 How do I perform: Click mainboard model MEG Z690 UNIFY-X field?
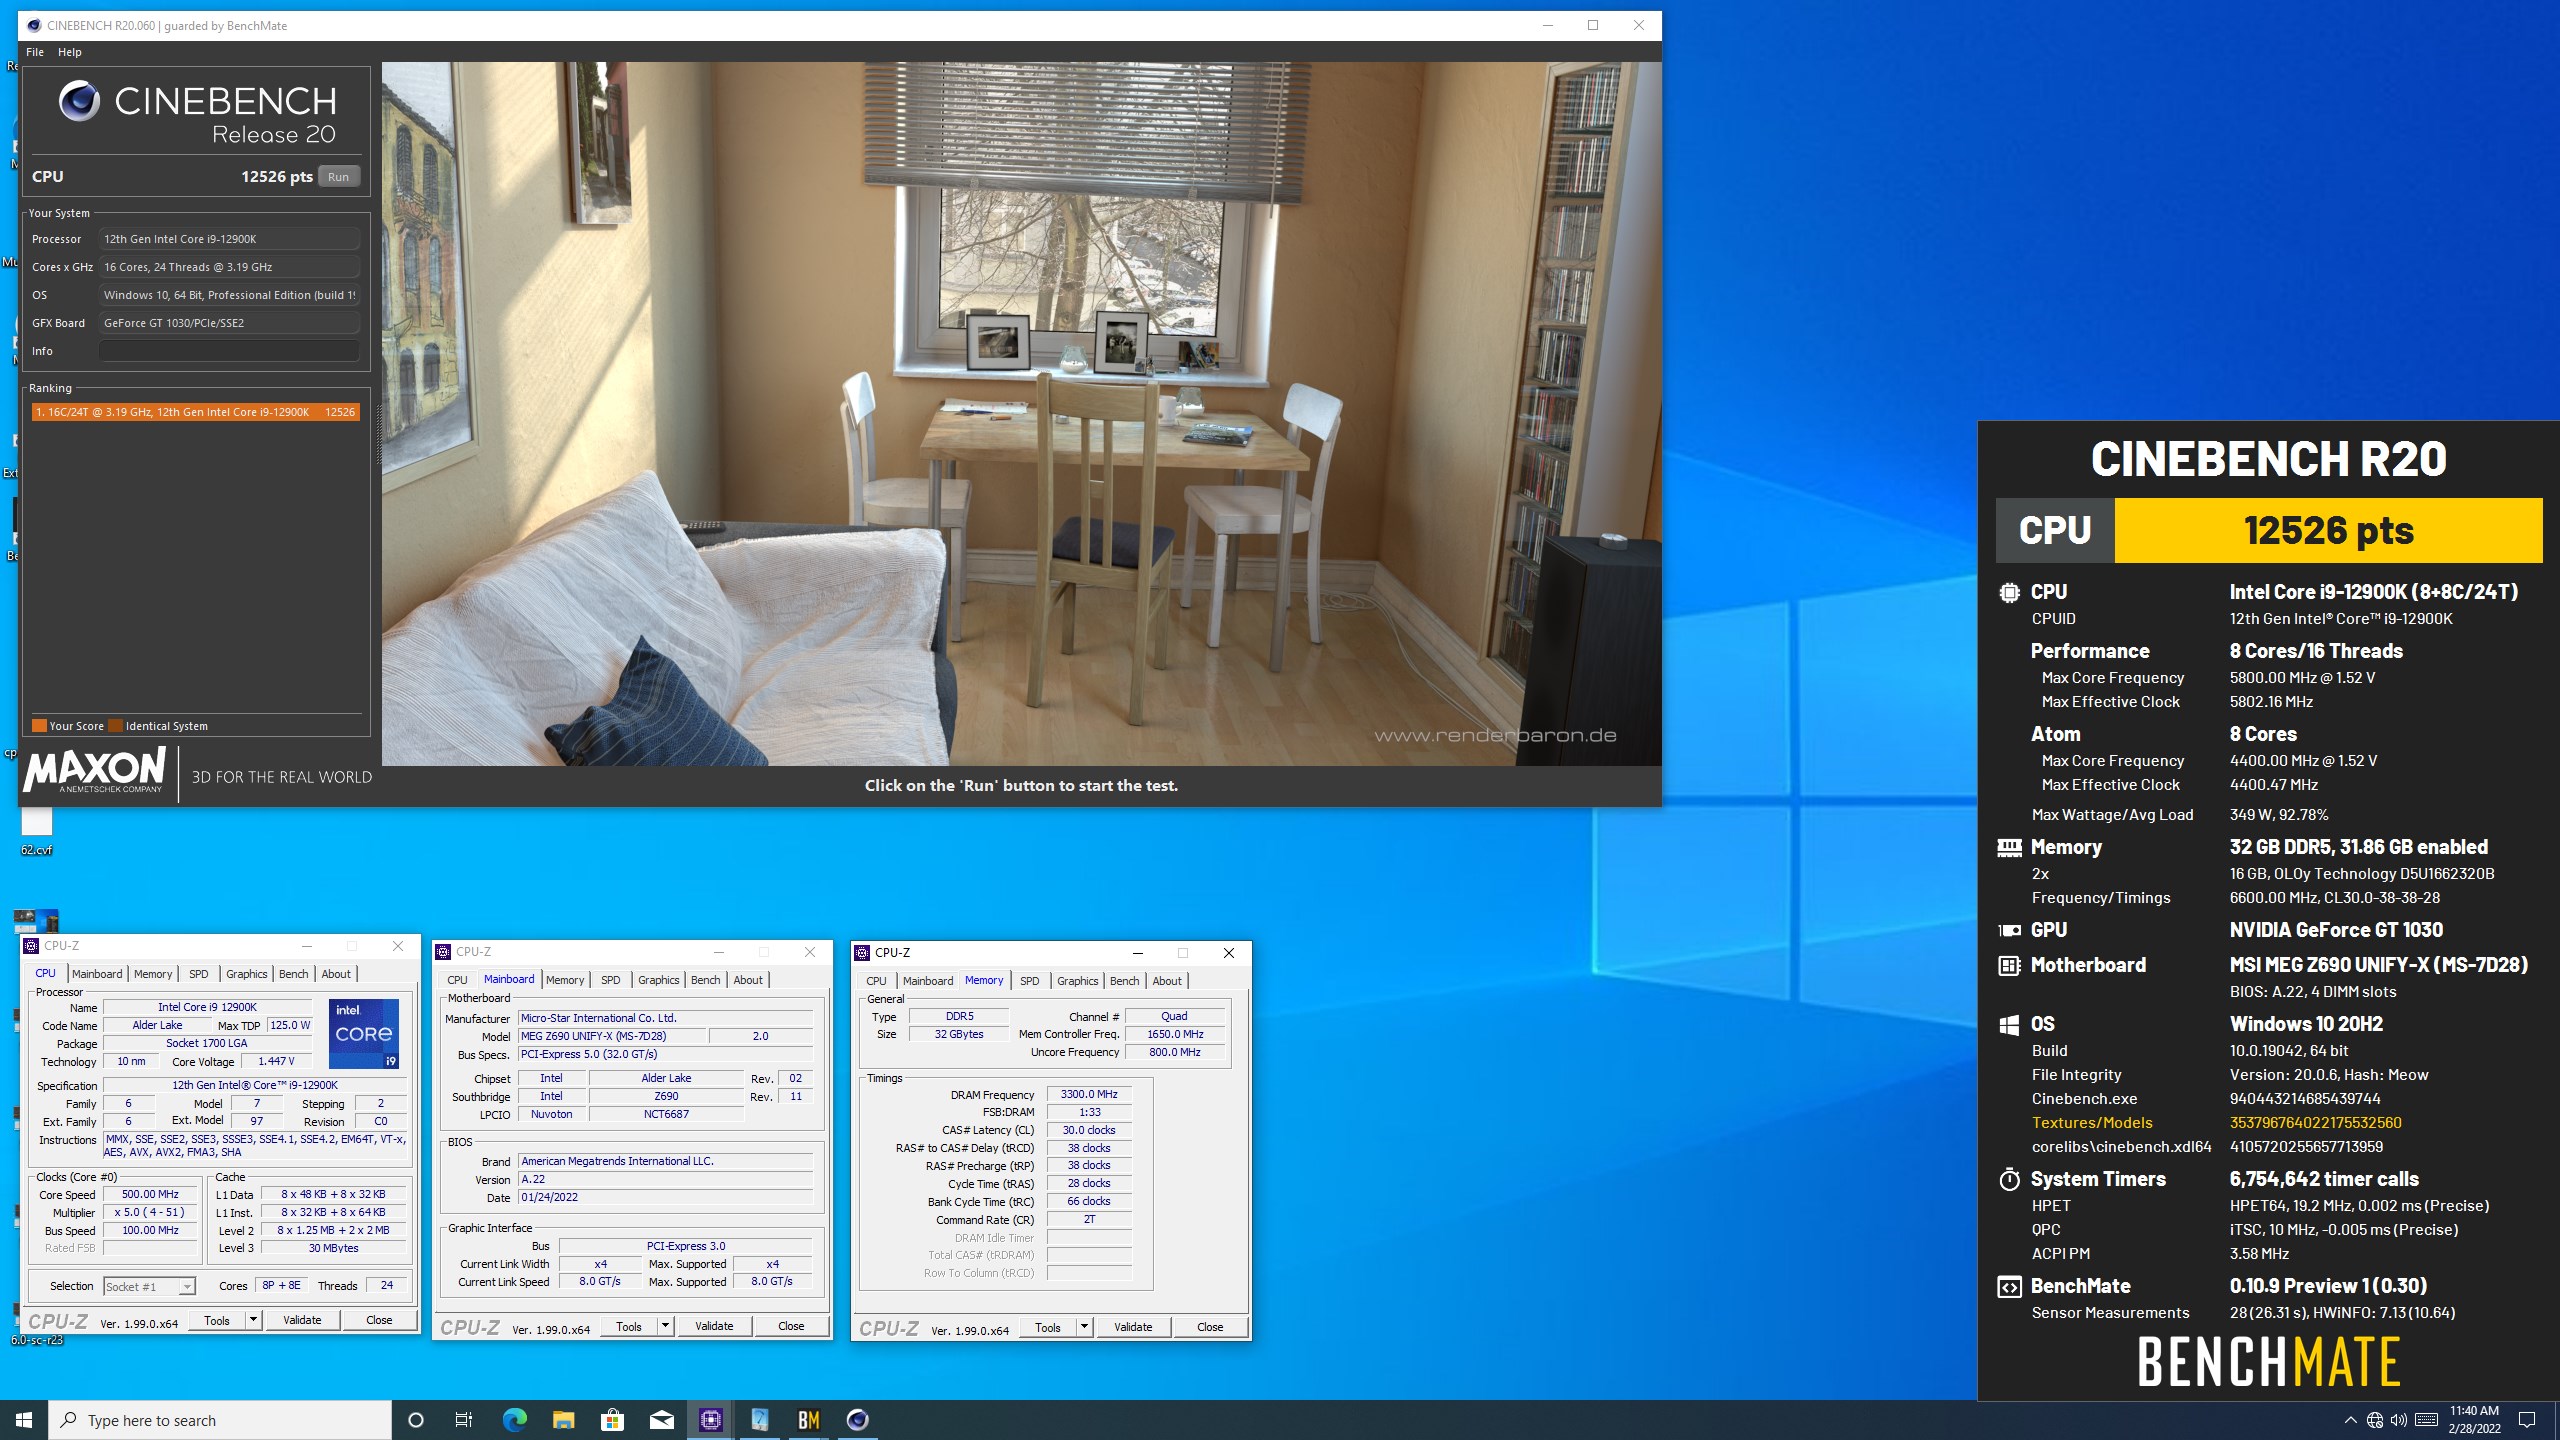[612, 1036]
